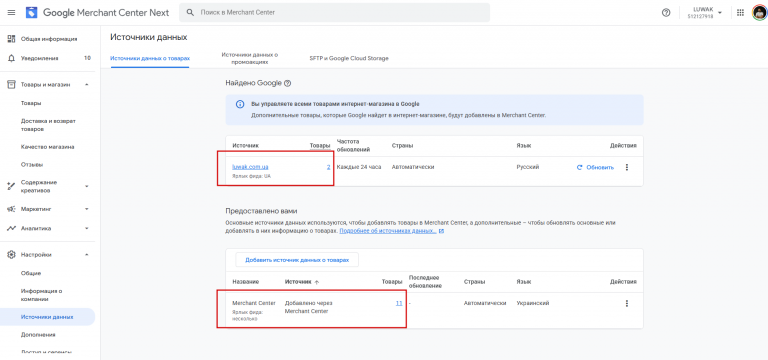768x360 pixels.
Task: Collapse the Настройки section
Action: tap(87, 255)
